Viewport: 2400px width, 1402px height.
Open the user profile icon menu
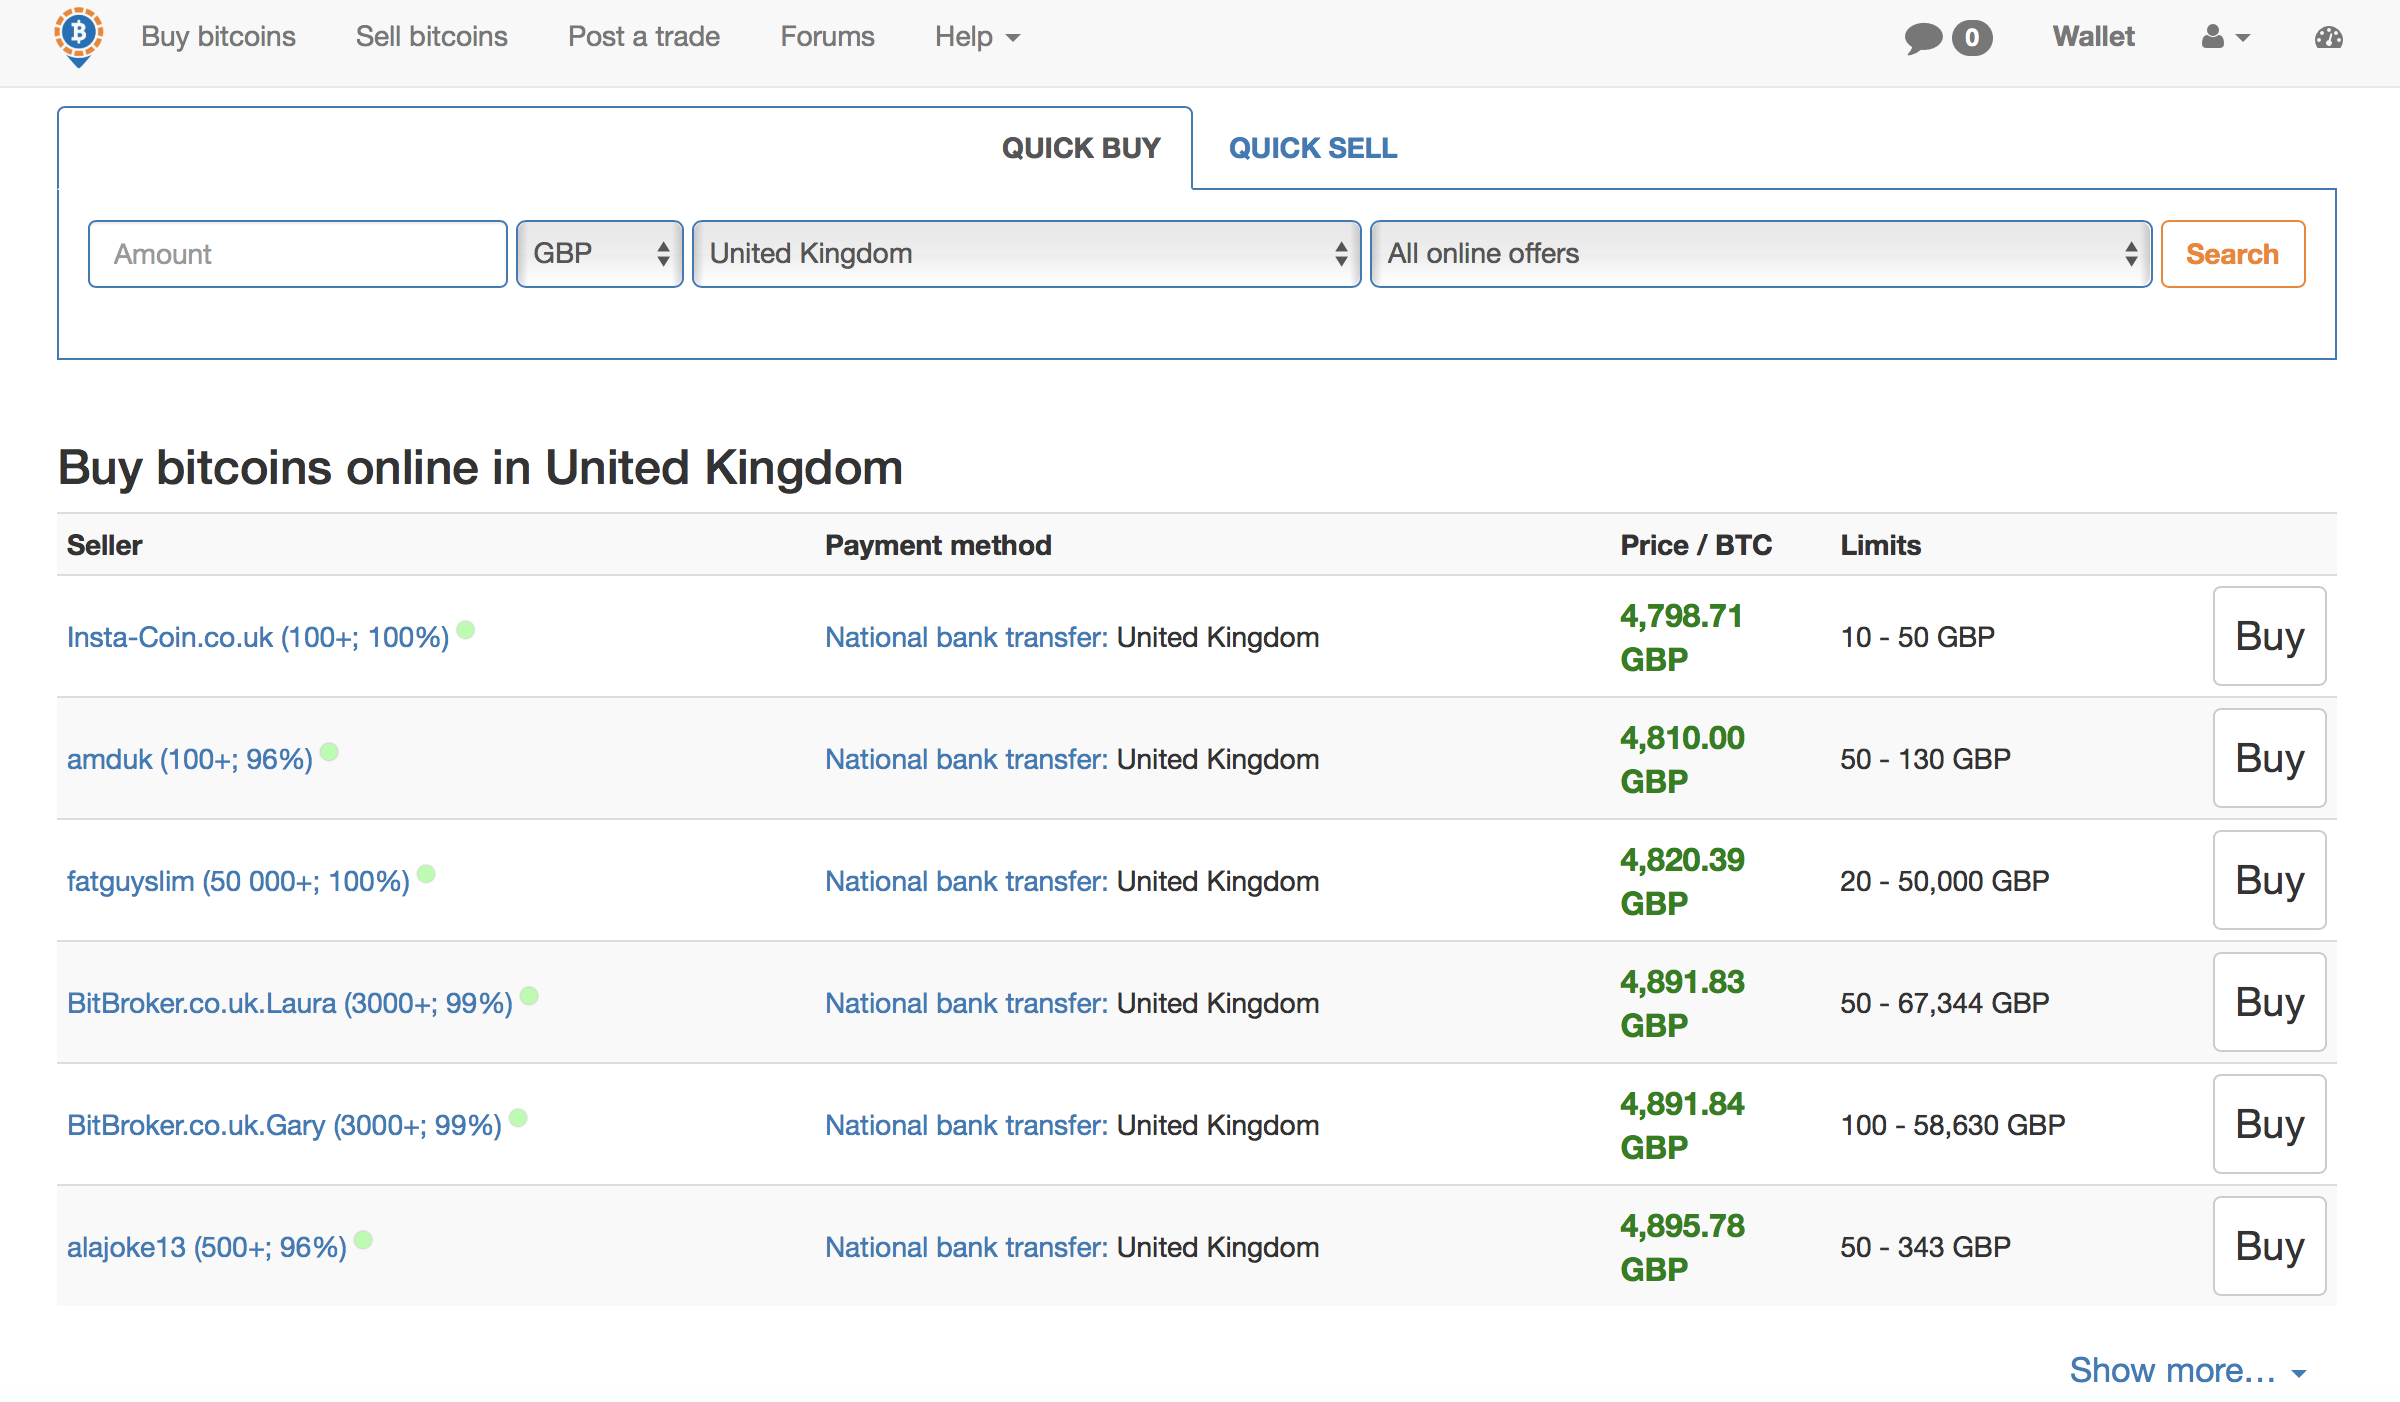pyautogui.click(x=2225, y=37)
